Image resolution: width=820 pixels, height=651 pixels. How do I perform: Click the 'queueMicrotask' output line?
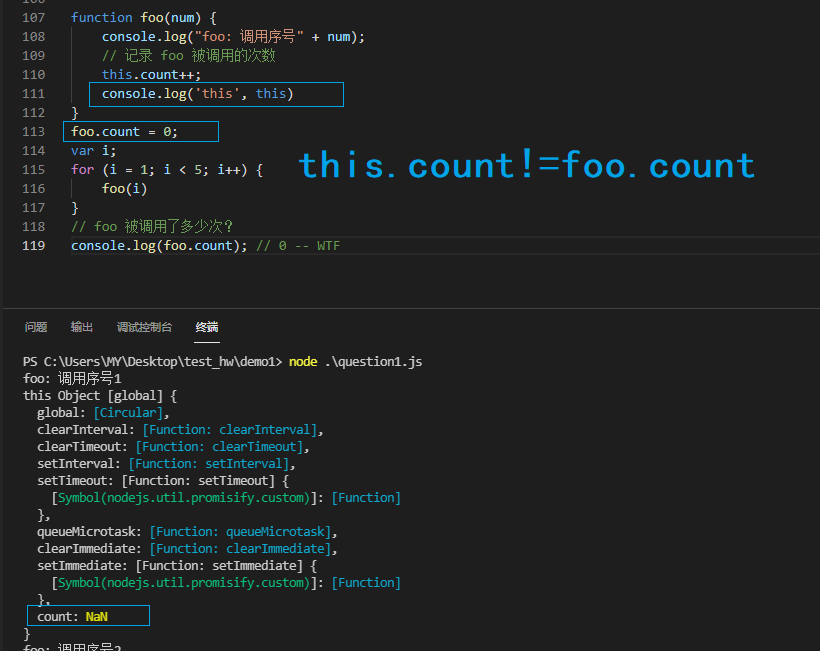[x=187, y=532]
